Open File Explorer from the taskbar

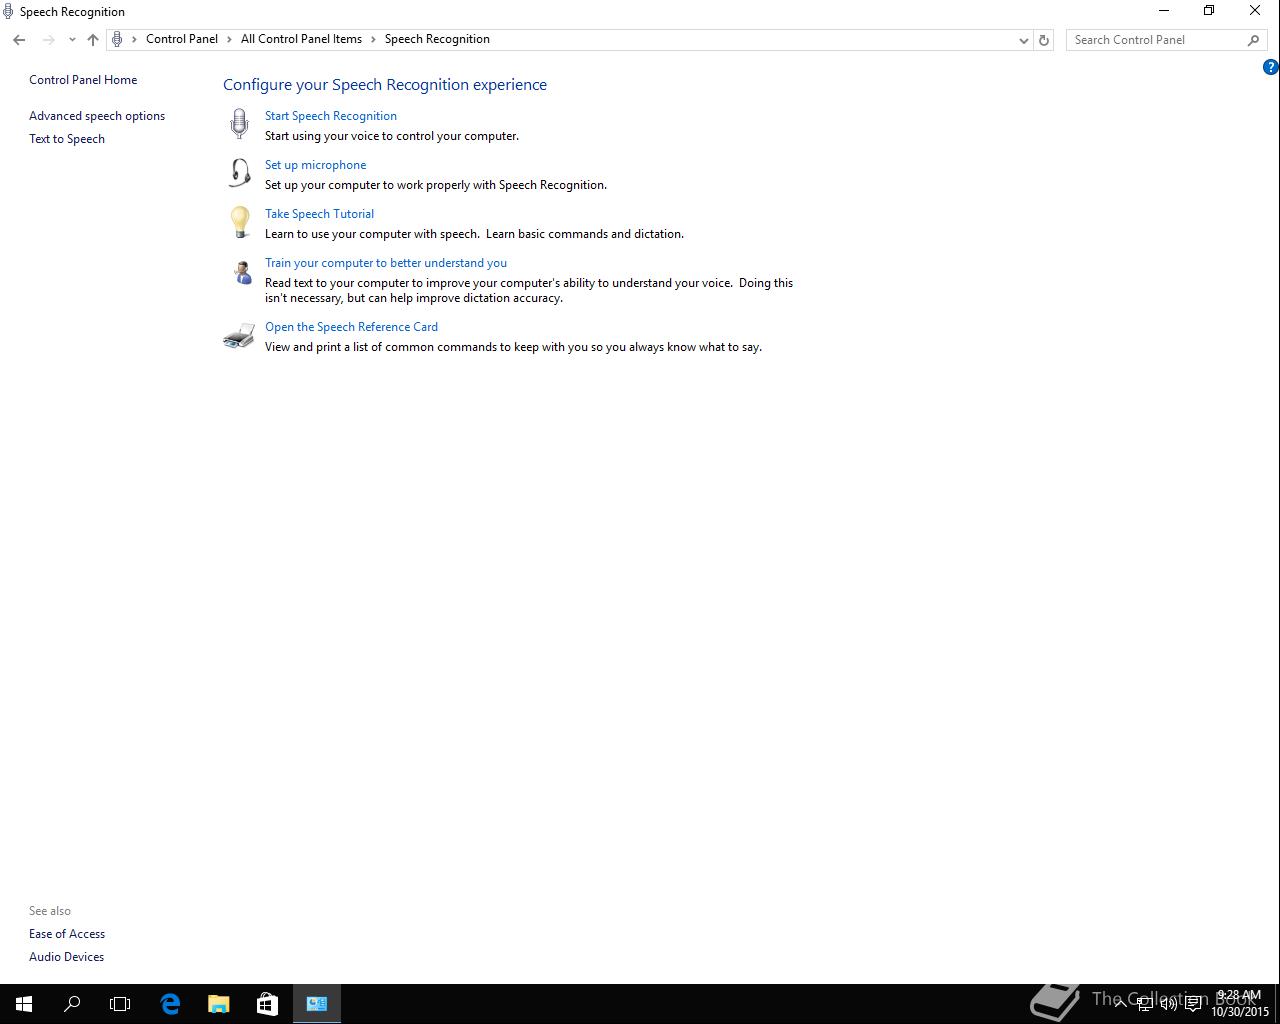click(218, 1004)
